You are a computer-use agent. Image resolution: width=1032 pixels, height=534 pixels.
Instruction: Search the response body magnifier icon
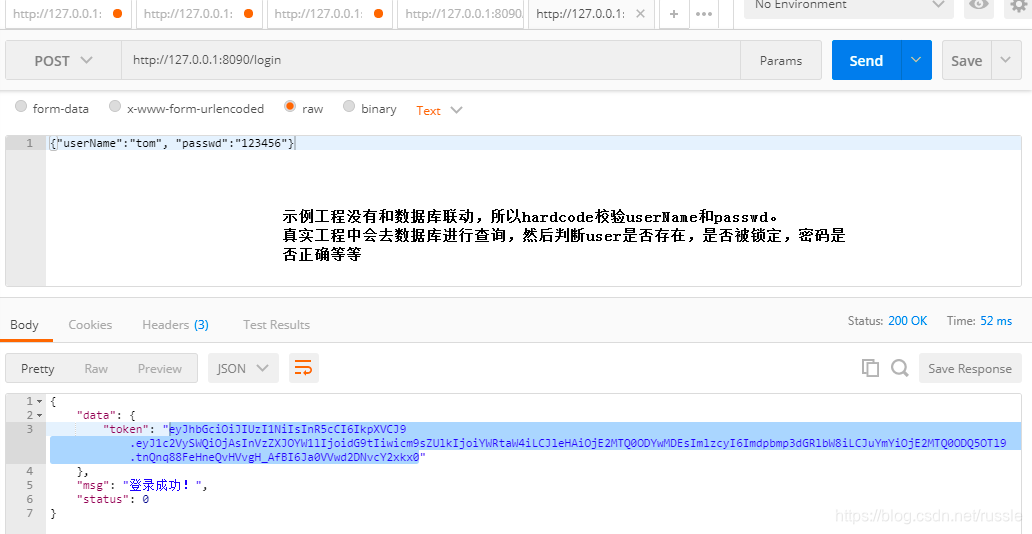pos(900,368)
